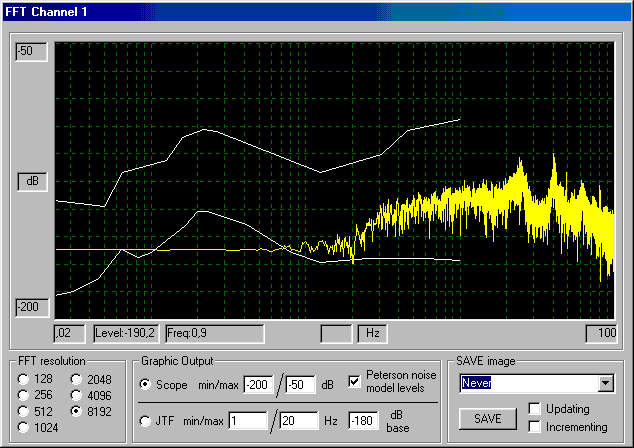The image size is (634, 448).
Task: Edit JTF maximum Hz field 20
Action: pos(298,421)
